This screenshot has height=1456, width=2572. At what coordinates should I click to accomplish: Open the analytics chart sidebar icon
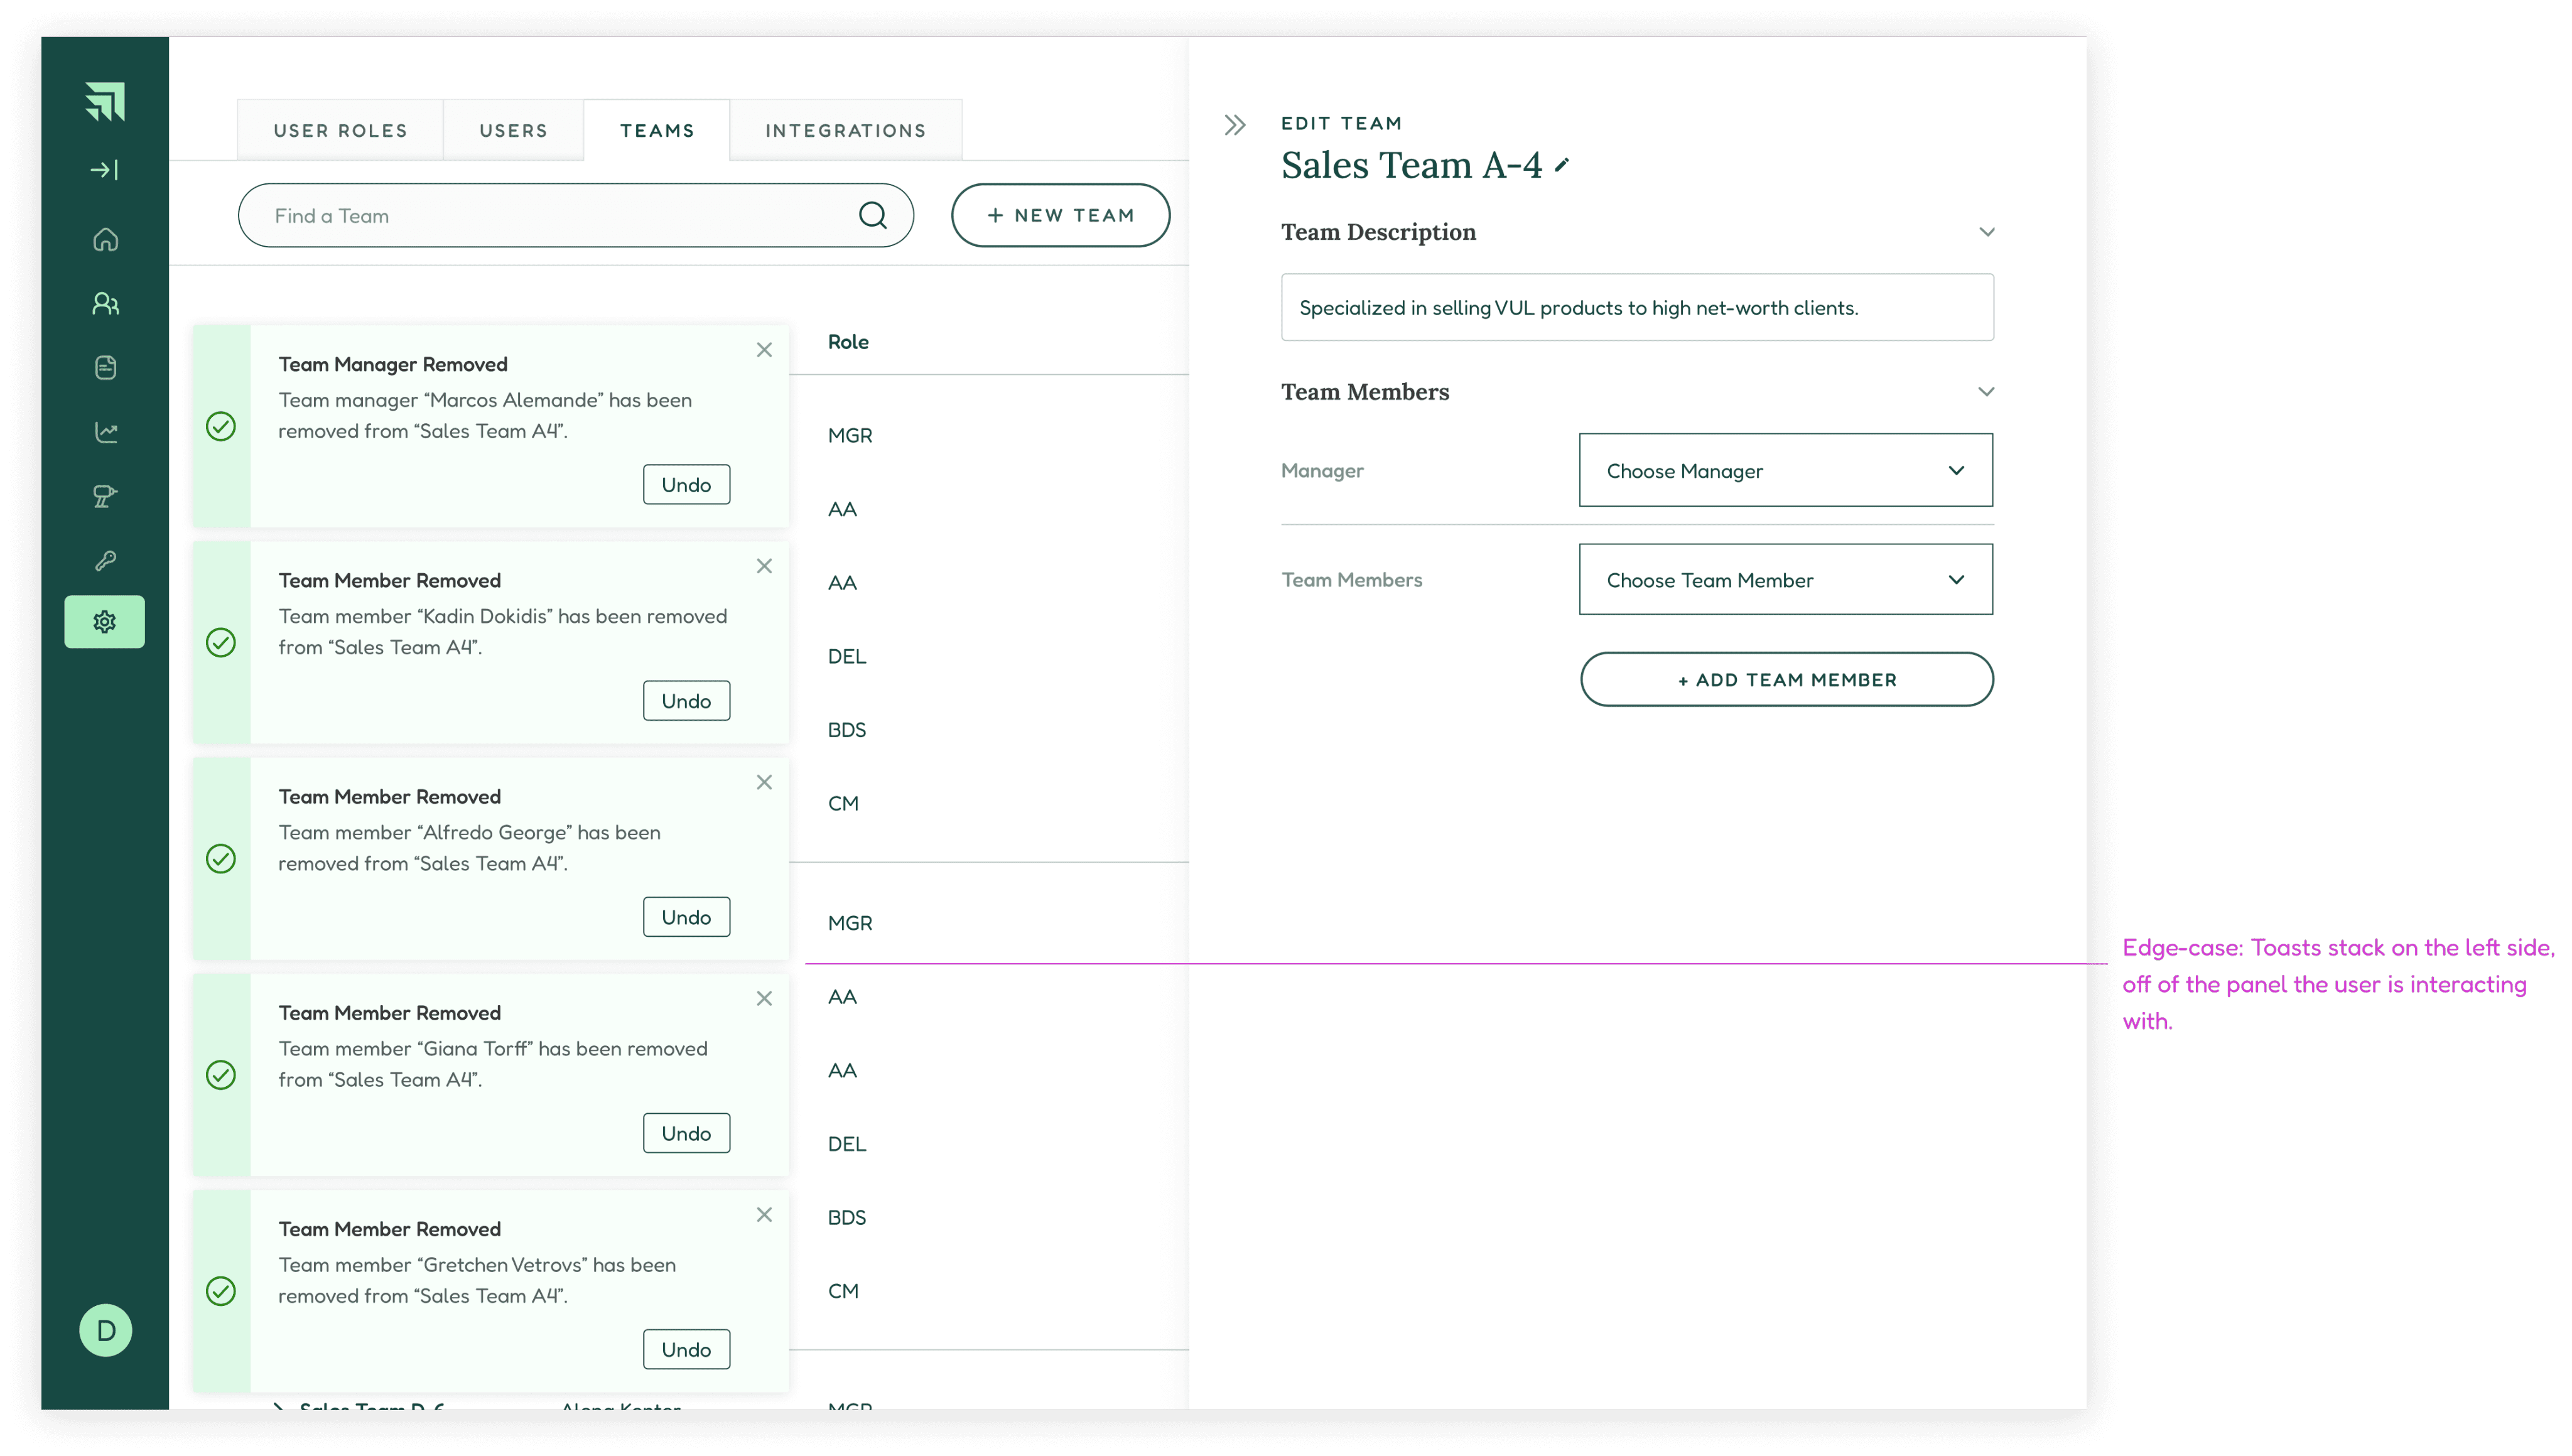click(x=105, y=432)
